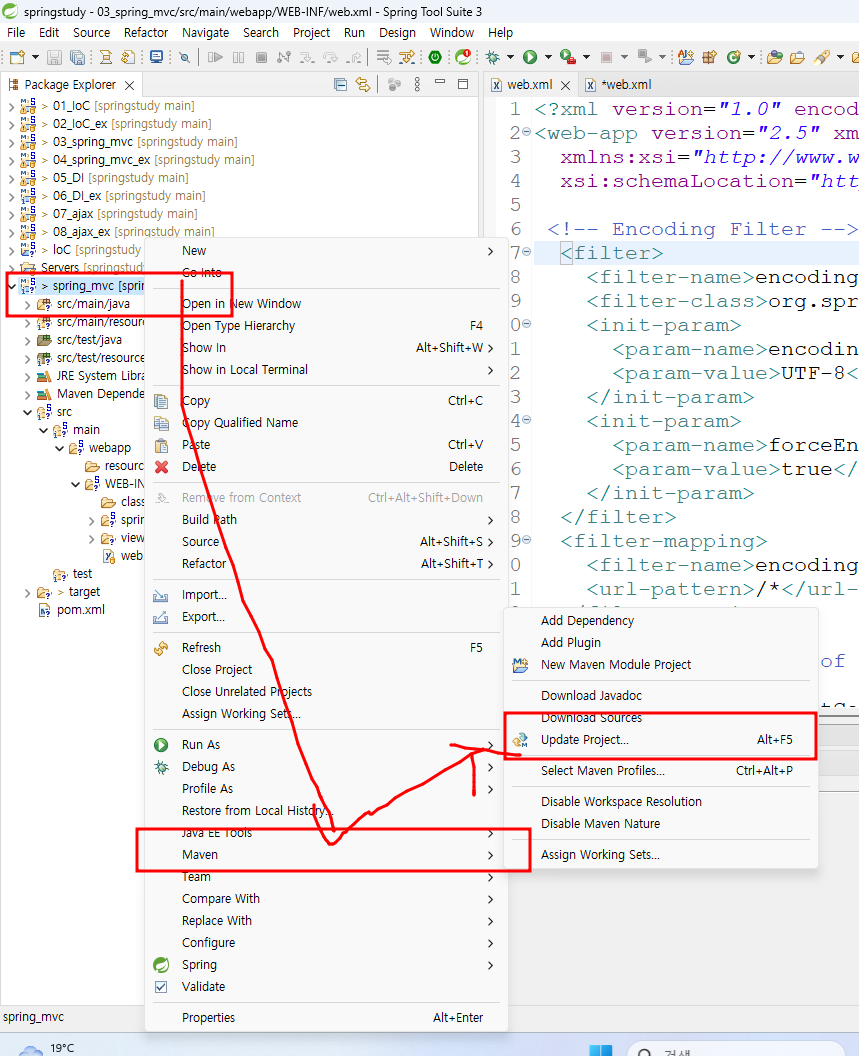This screenshot has width=859, height=1056.
Task: Expand the 07_ajax project node
Action: coord(11,214)
